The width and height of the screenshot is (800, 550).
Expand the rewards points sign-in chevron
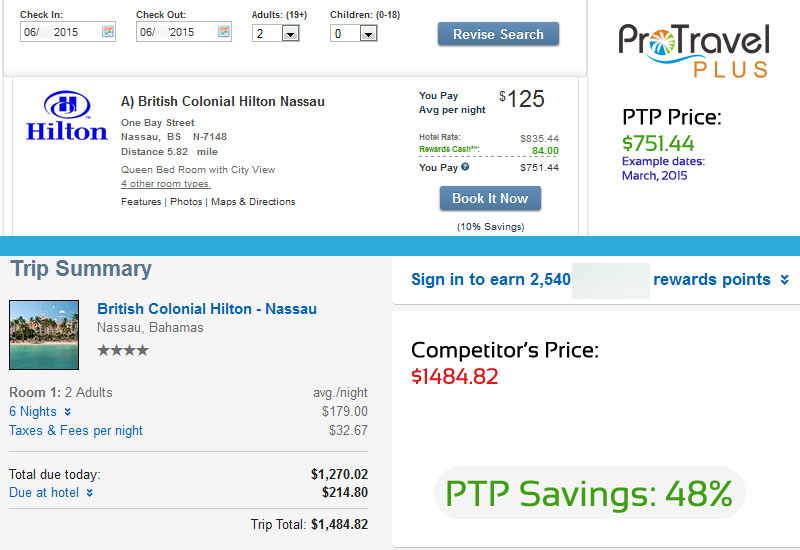click(785, 280)
